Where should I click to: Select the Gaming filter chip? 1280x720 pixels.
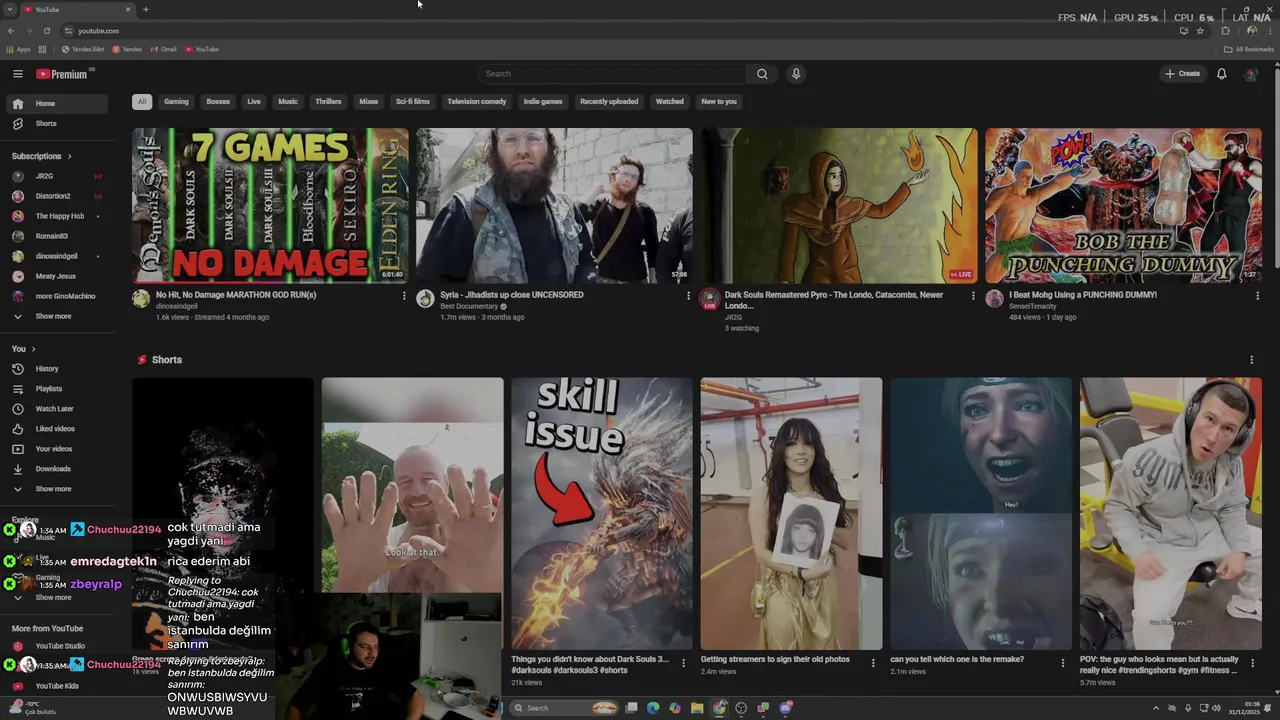point(176,101)
